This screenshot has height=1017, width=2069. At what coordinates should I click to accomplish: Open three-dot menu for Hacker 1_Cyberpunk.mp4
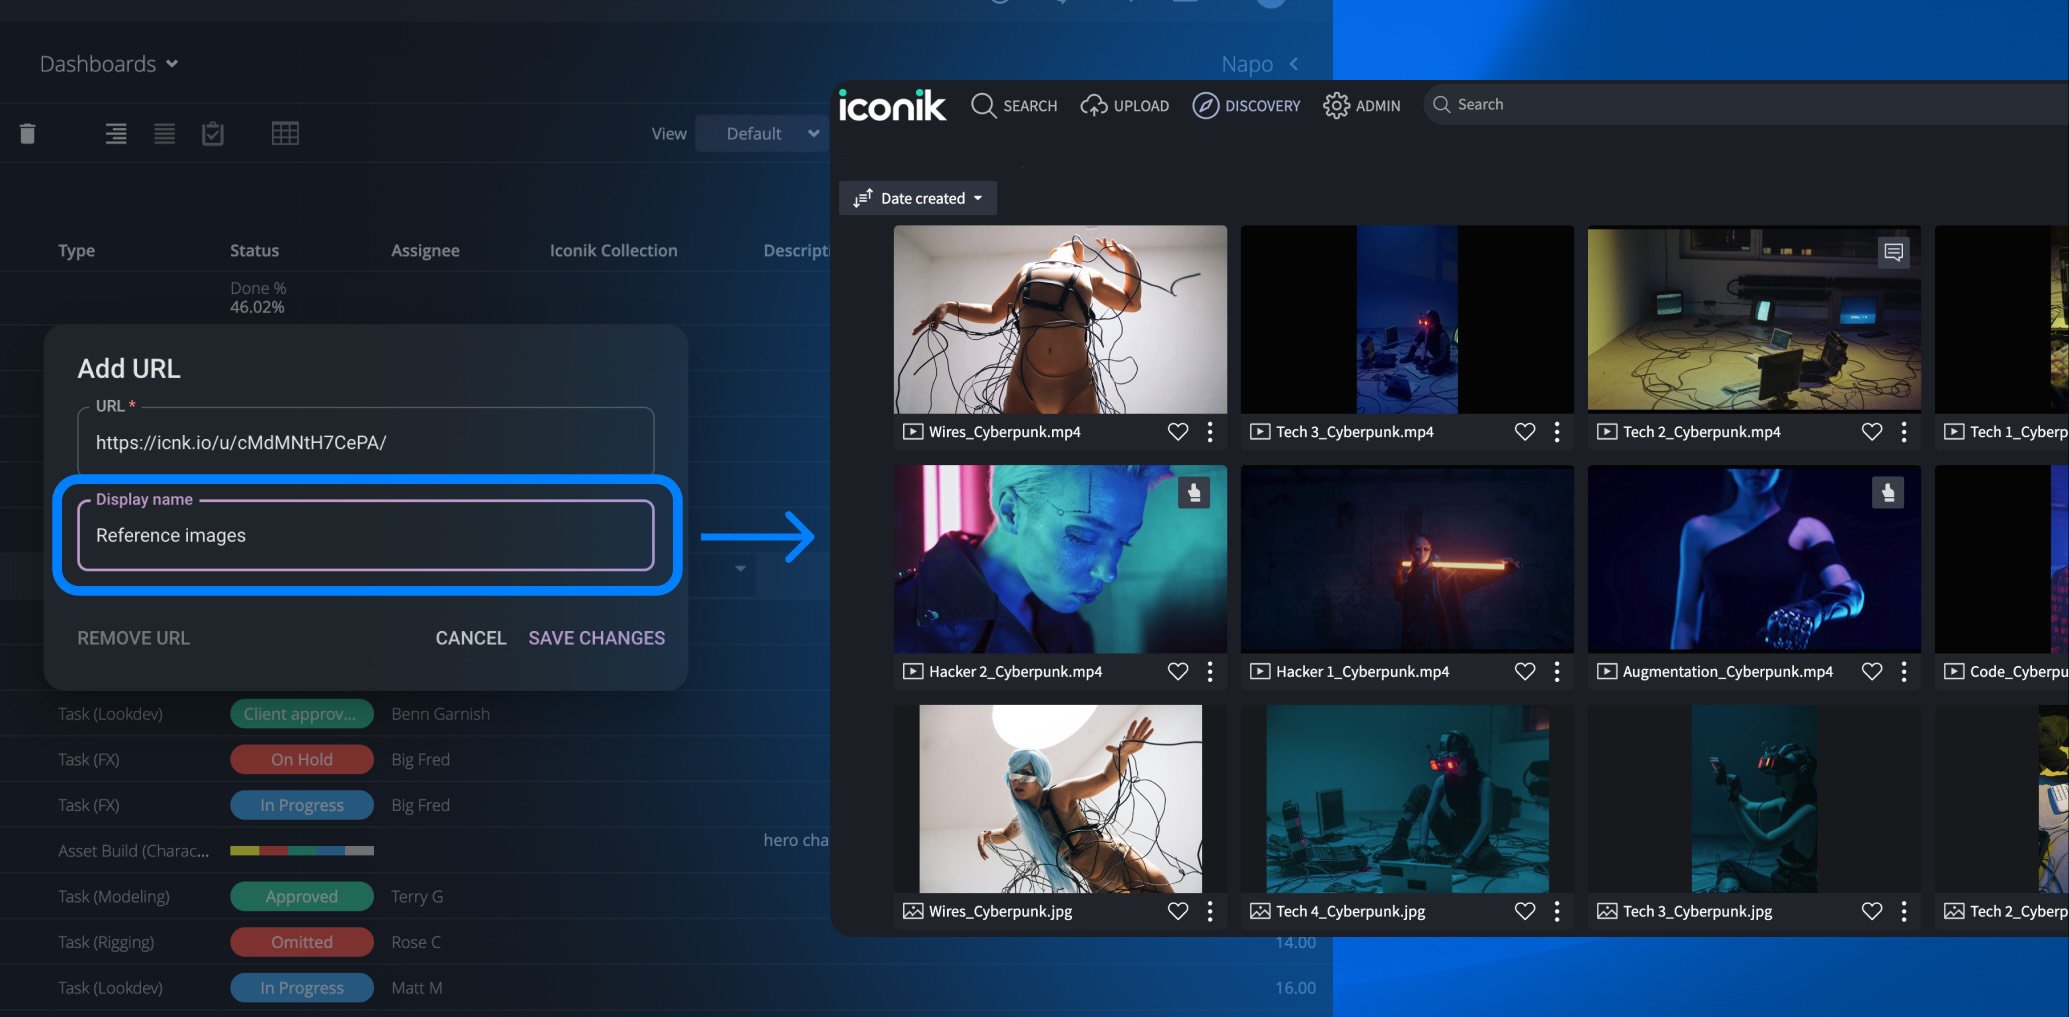coord(1557,672)
